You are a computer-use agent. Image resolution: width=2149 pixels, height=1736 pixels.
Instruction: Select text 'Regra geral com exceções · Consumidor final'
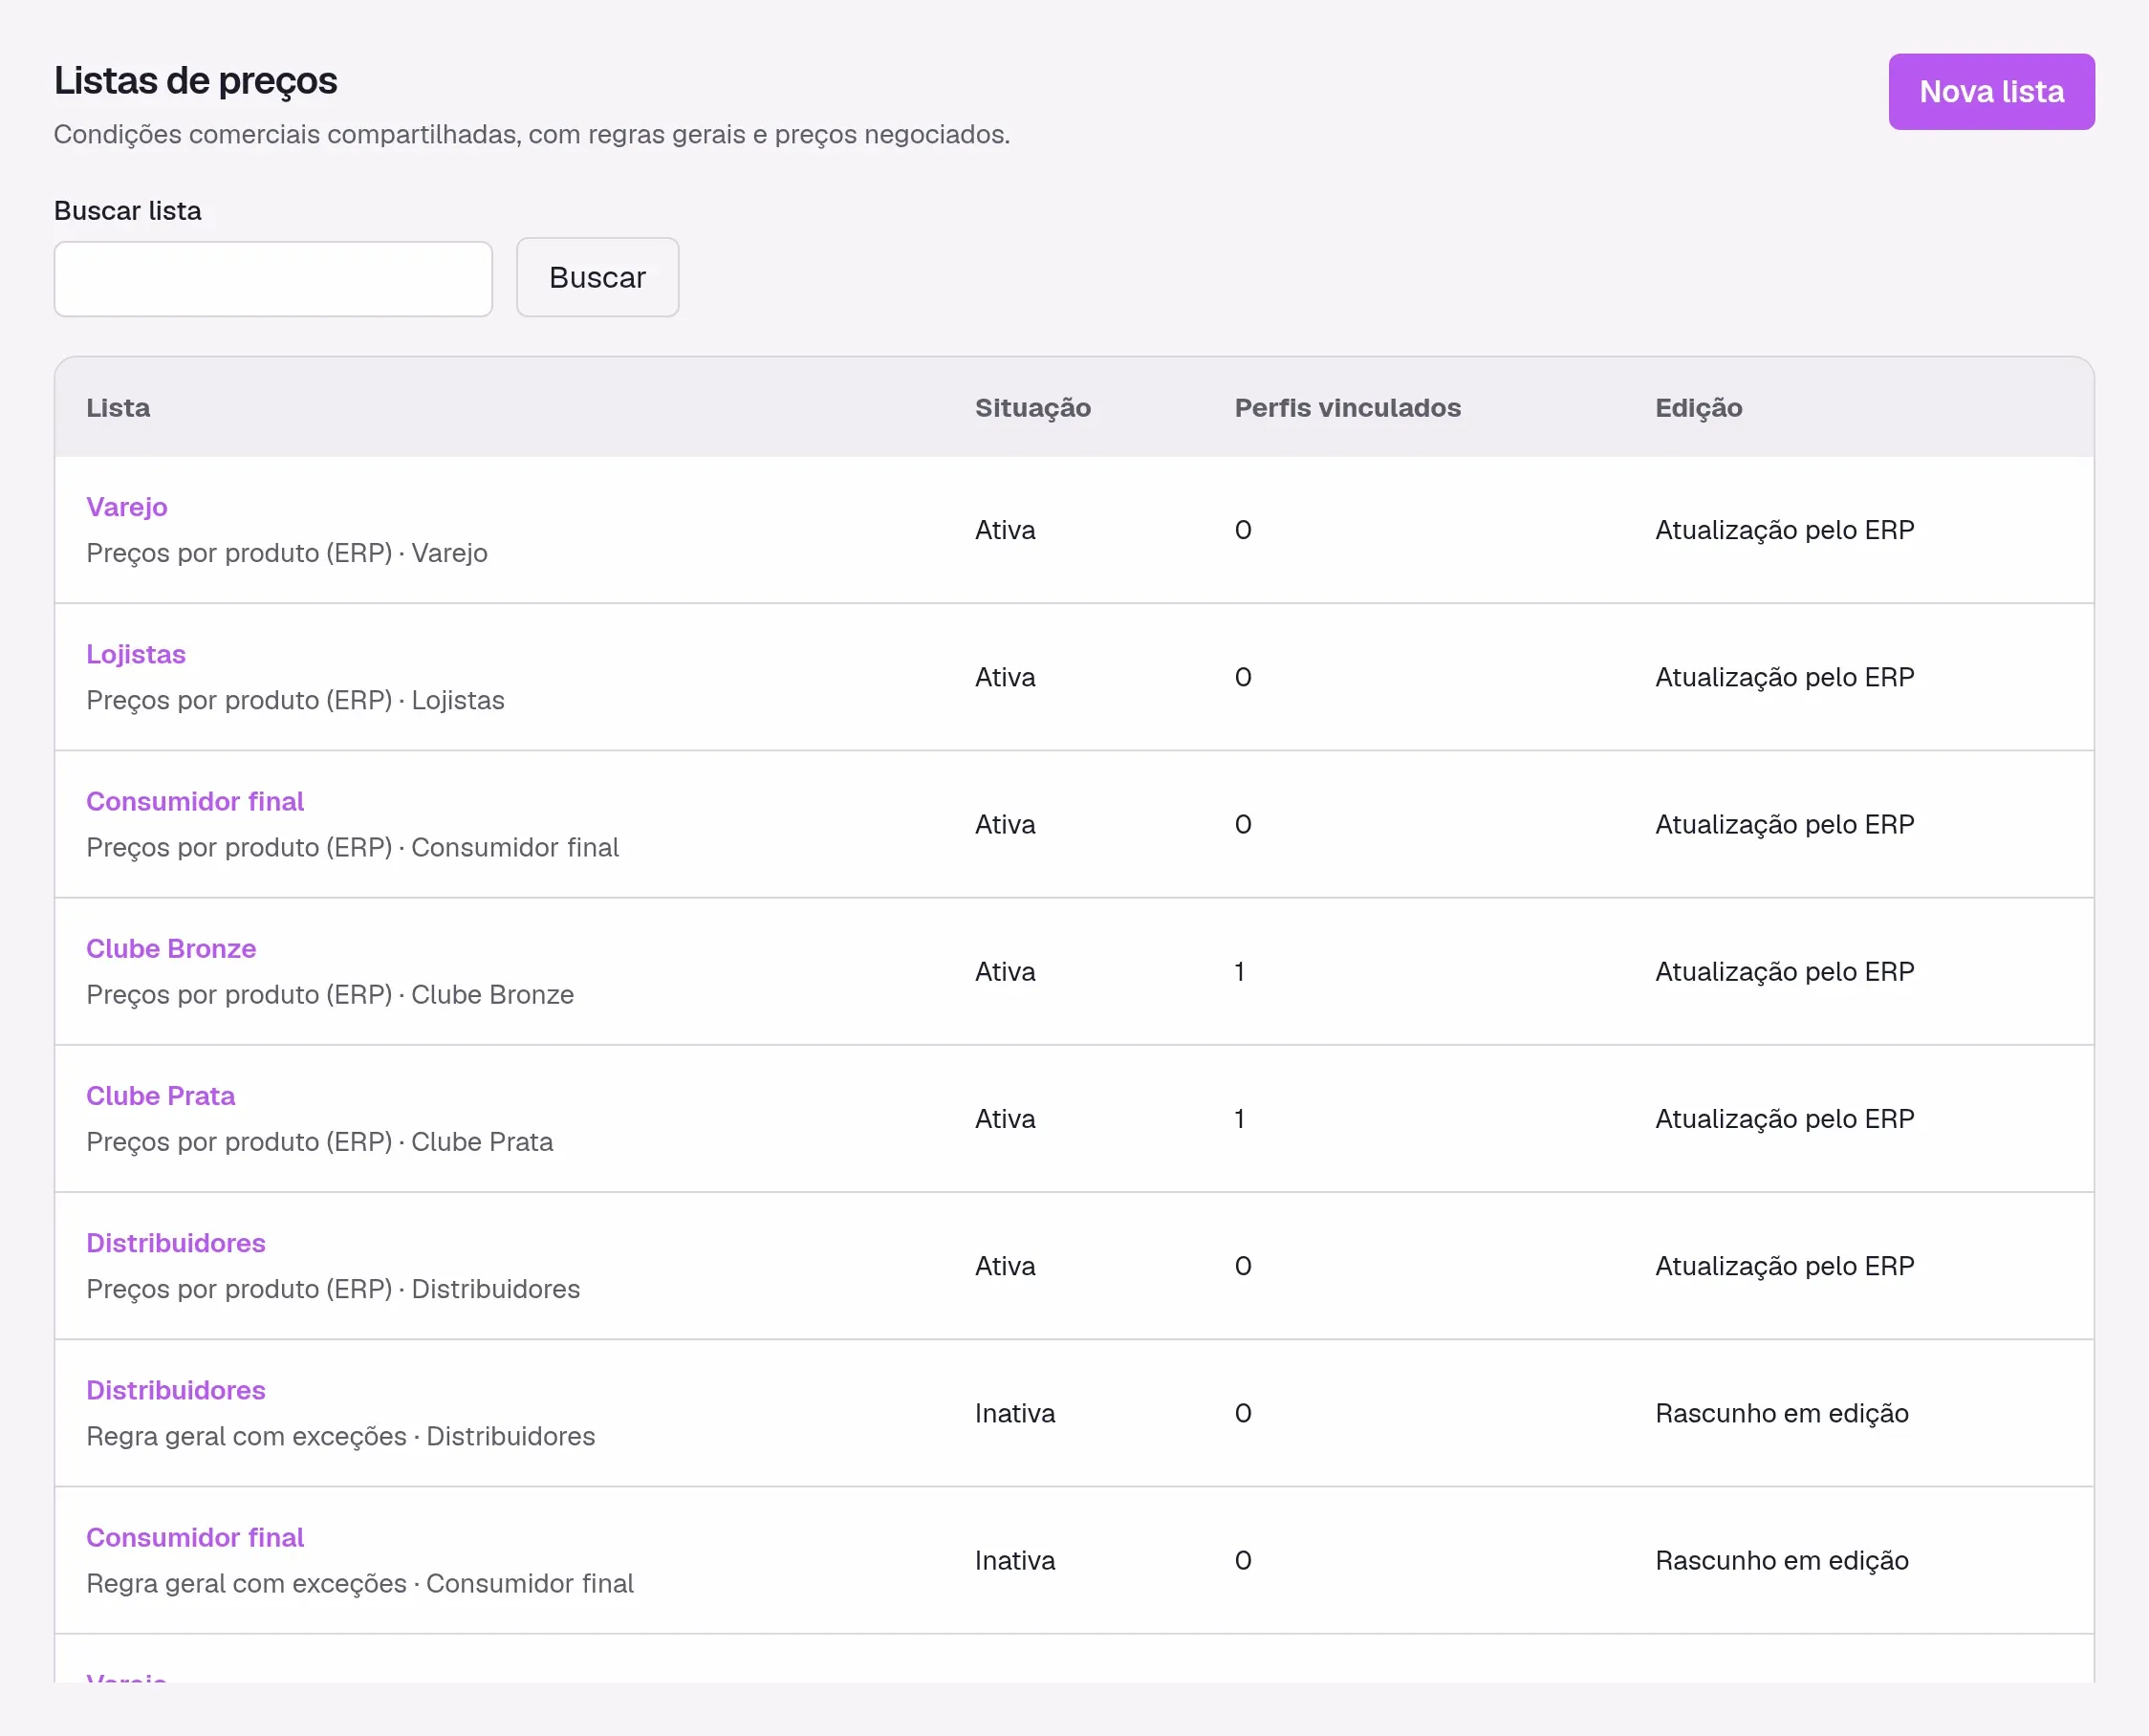point(360,1583)
